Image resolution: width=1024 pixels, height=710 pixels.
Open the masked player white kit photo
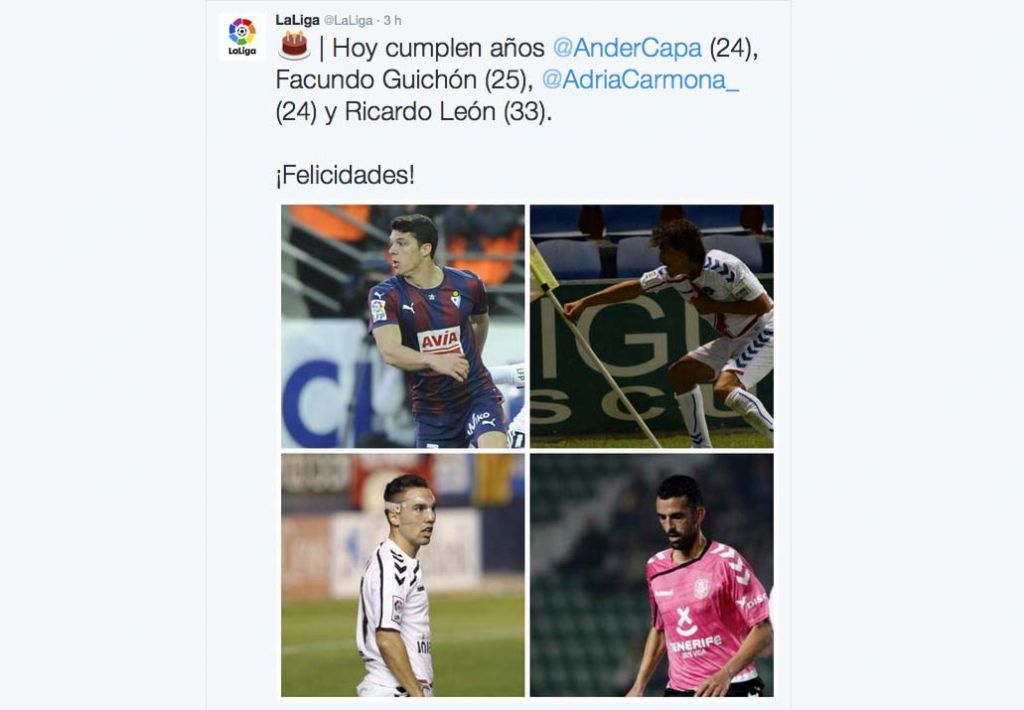pyautogui.click(x=403, y=575)
